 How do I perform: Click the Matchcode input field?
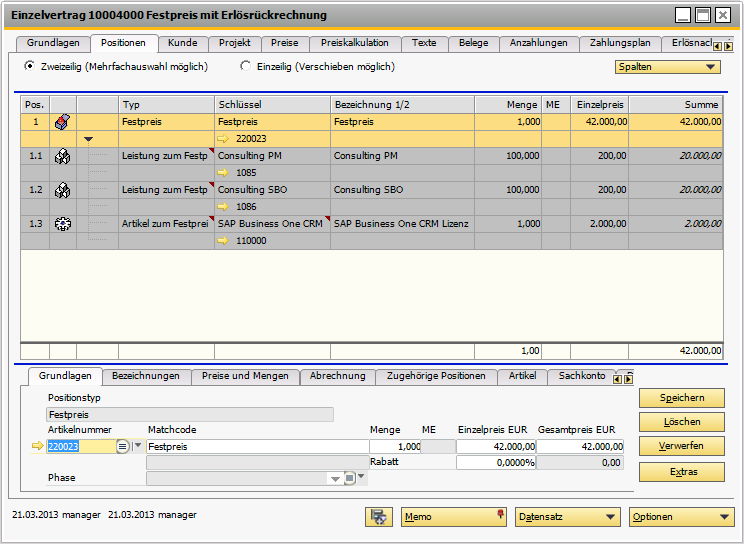coord(257,446)
